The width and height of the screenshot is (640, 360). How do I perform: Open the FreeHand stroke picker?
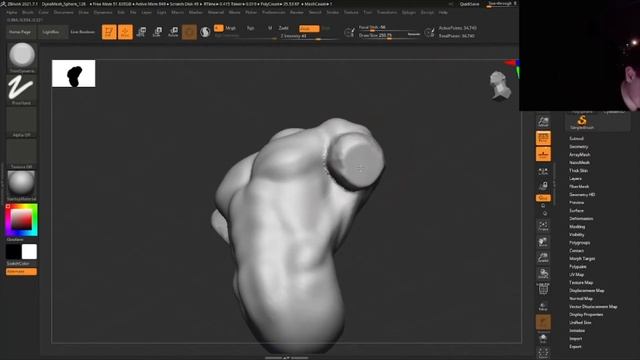pyautogui.click(x=22, y=89)
